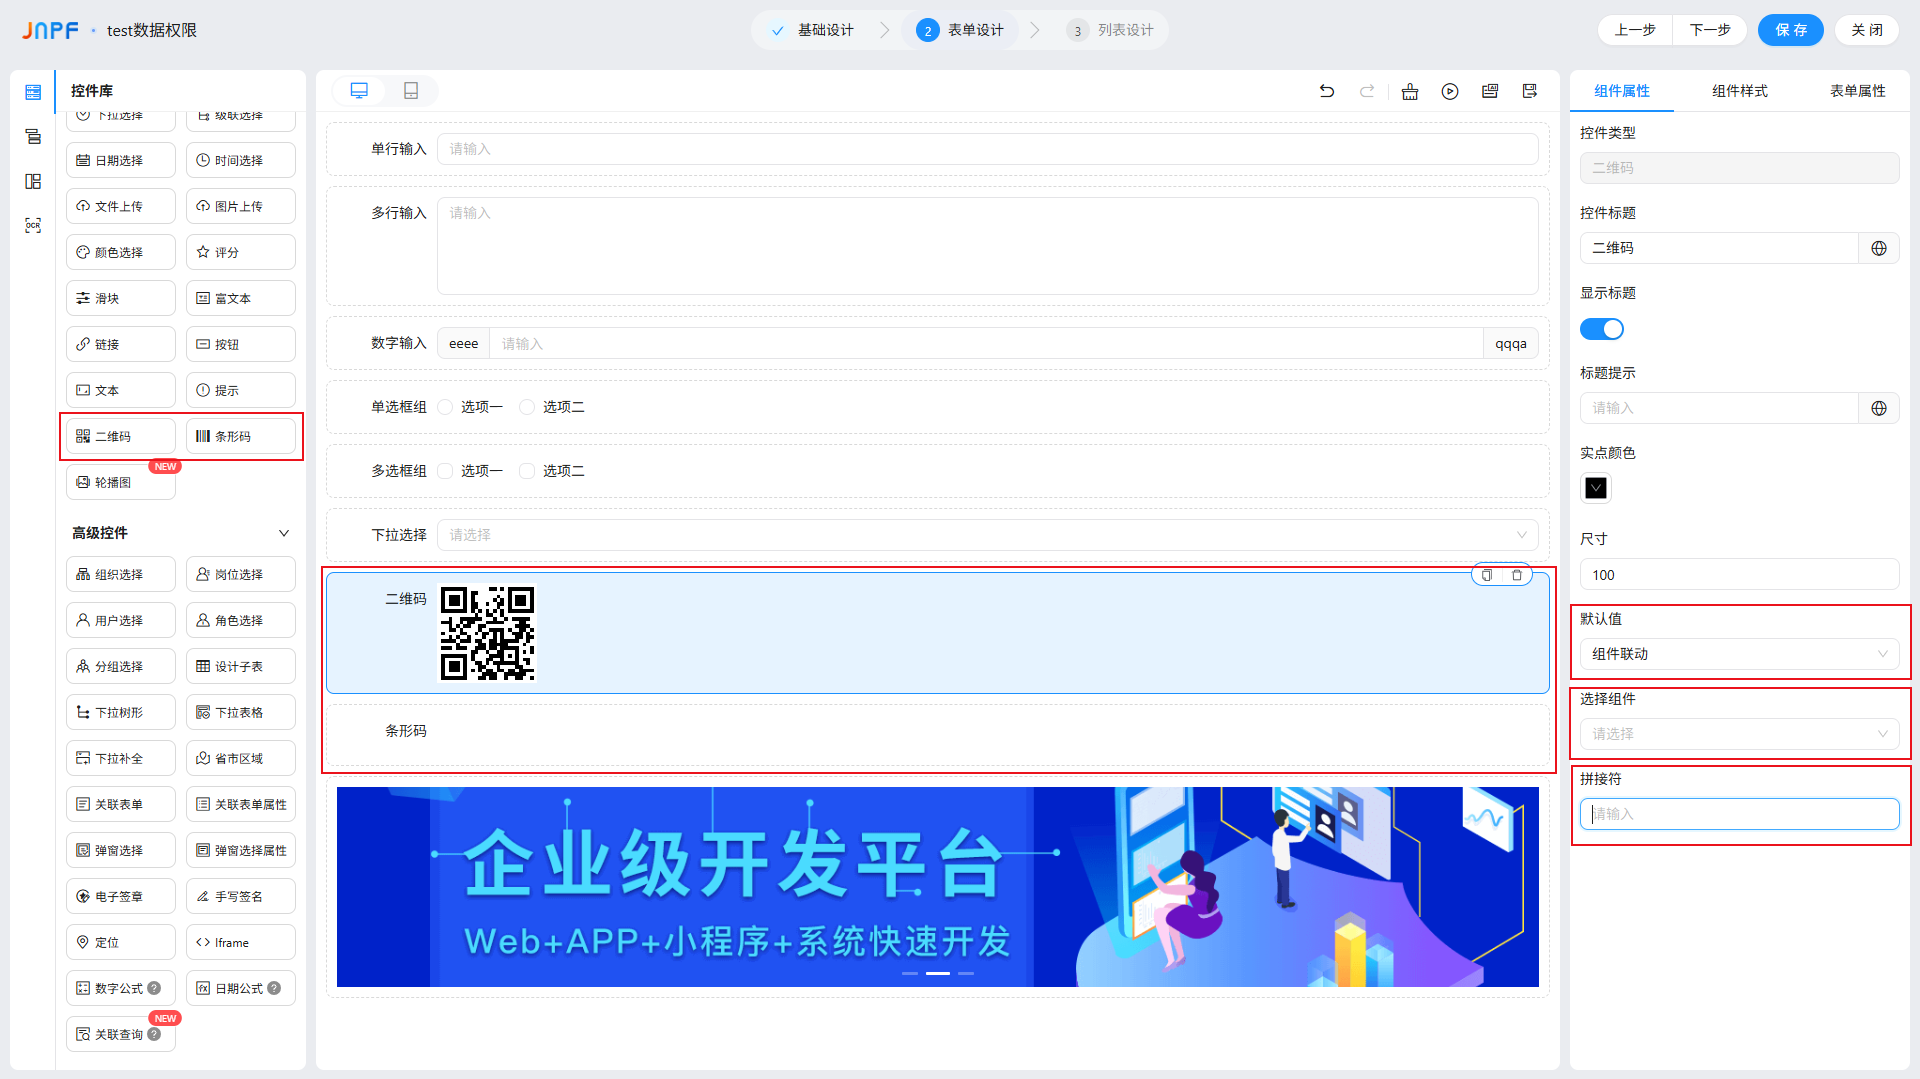
Task: Select the OCR icon in left sidebar
Action: pyautogui.click(x=33, y=226)
